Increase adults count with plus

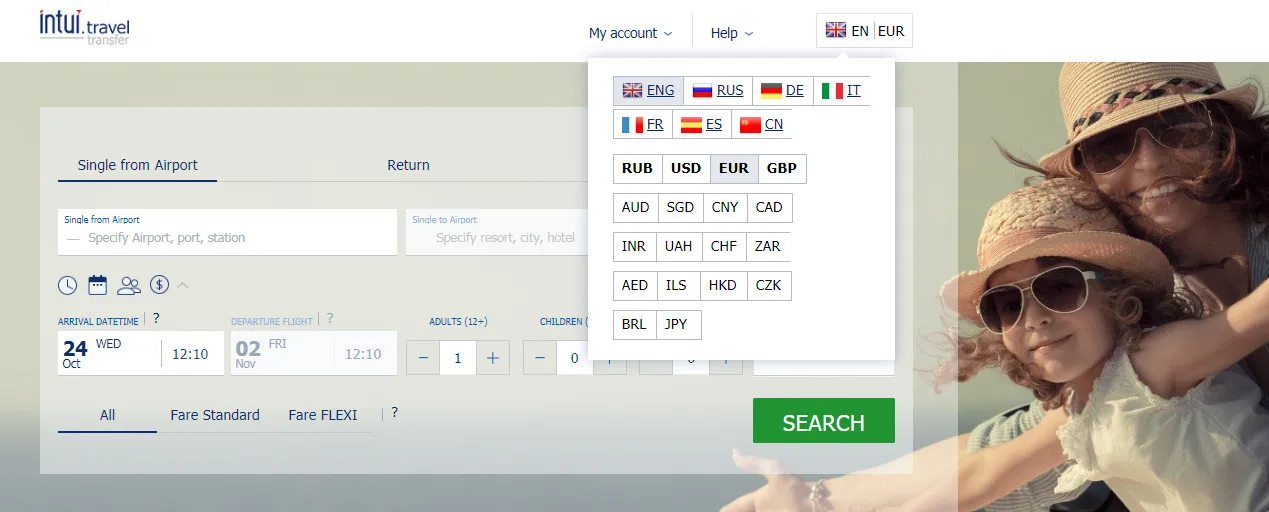[x=493, y=357]
